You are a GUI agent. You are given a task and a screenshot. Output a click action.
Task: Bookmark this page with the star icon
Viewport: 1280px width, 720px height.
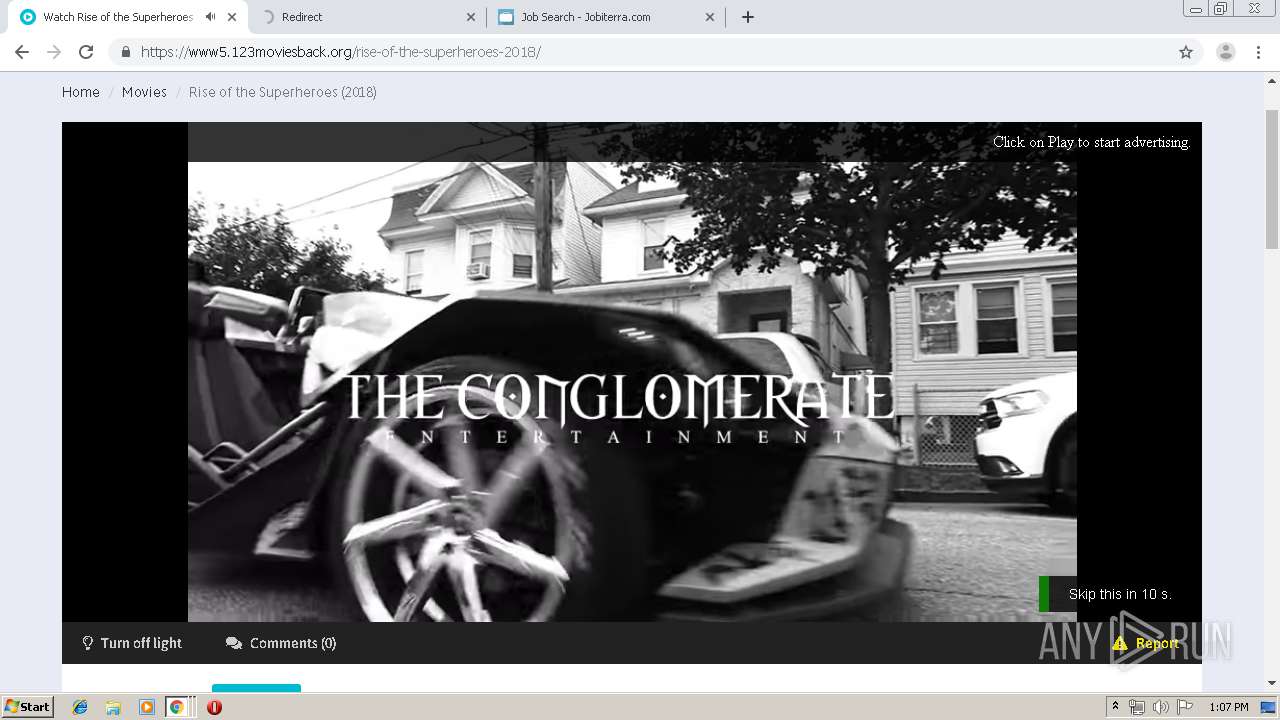tap(1186, 52)
